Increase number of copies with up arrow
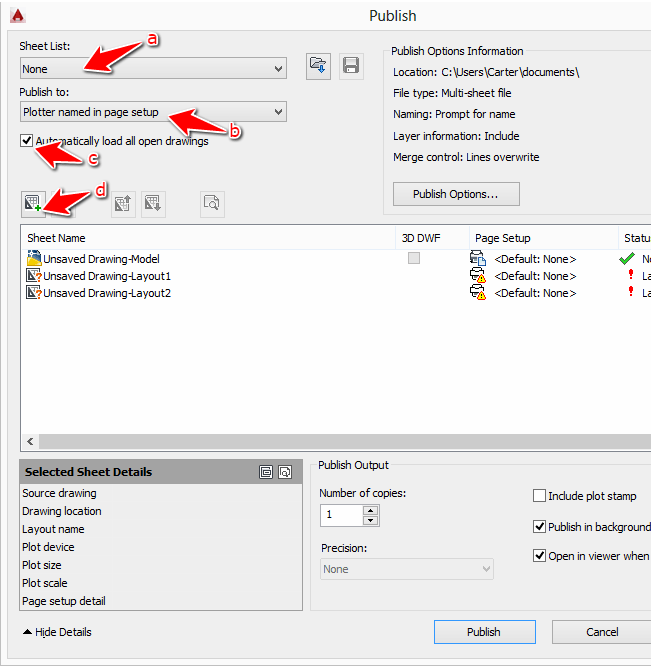The height and width of the screenshot is (669, 654). pos(370,510)
